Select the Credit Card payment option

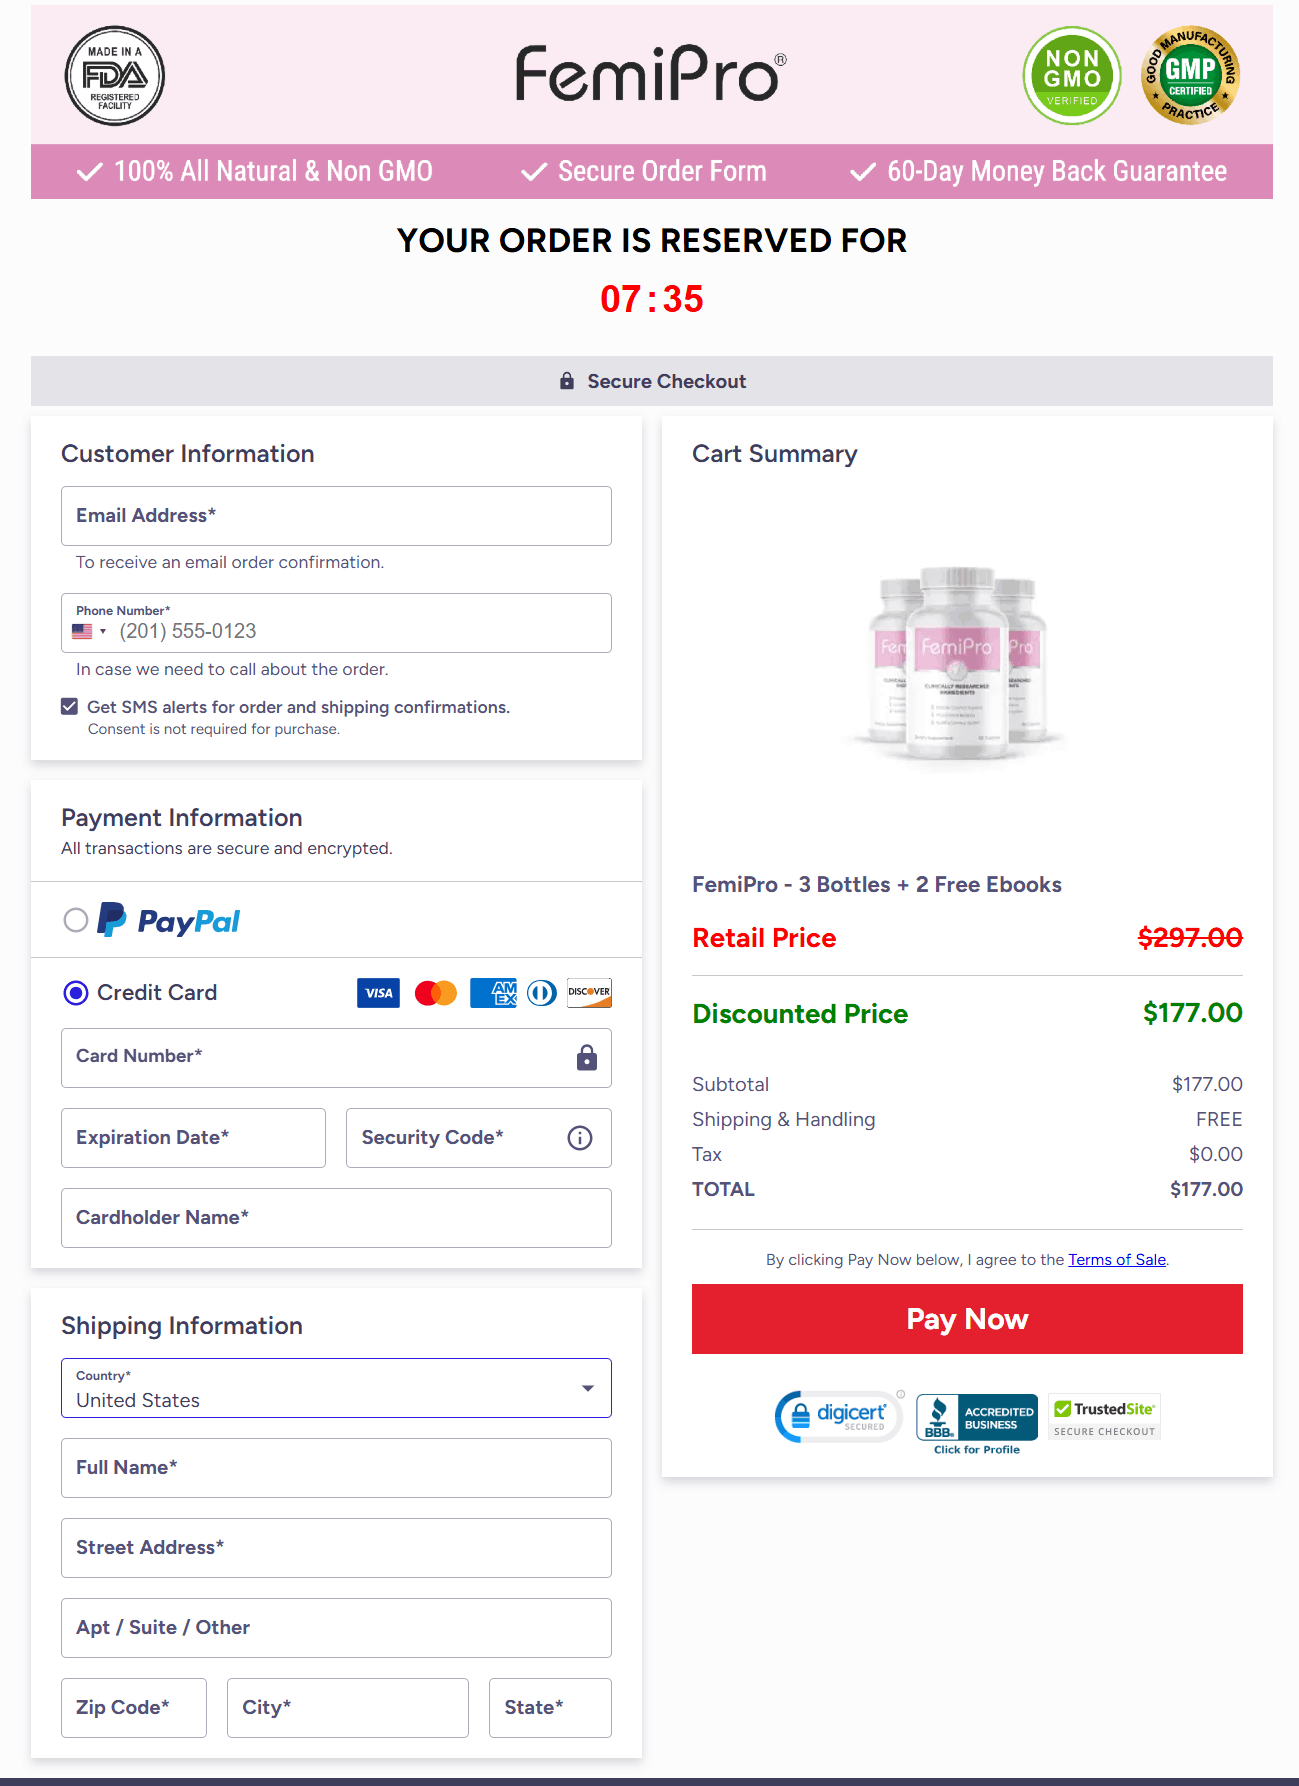75,992
